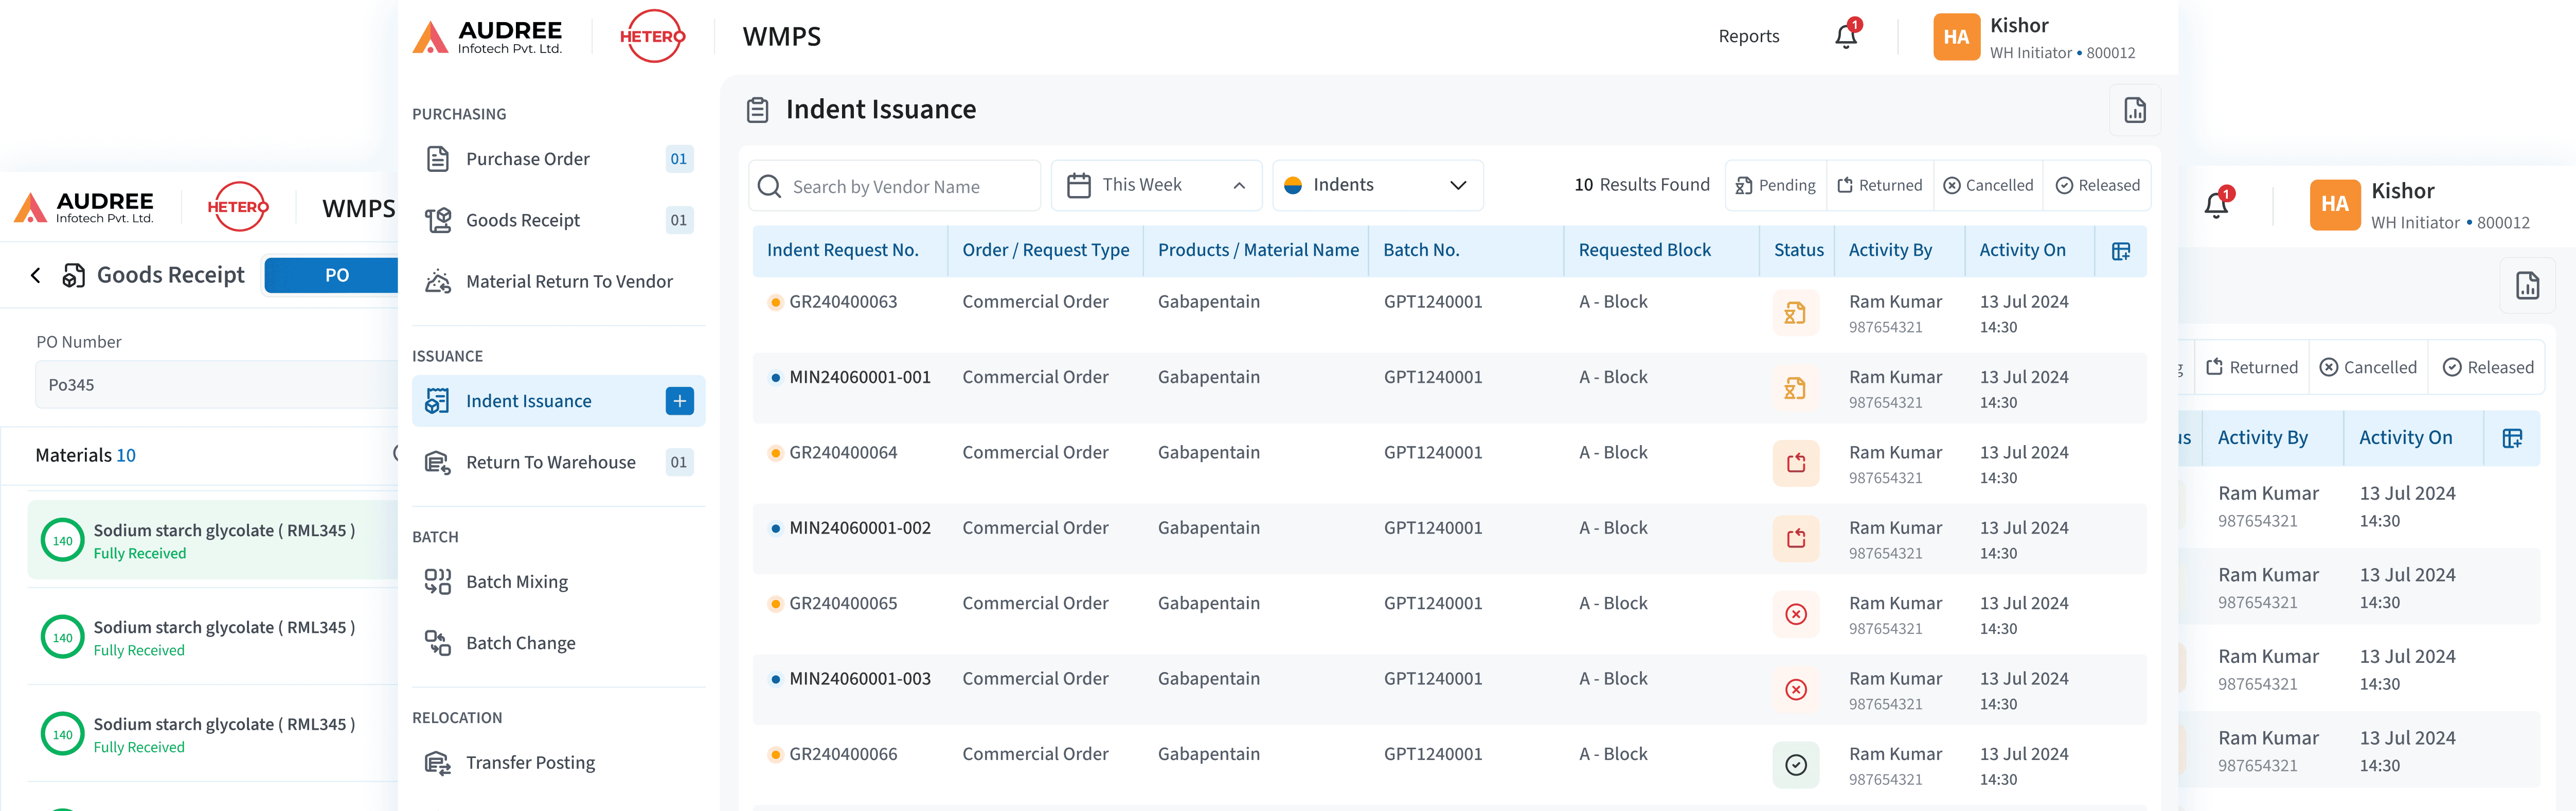2576x811 pixels.
Task: Click the released status icon for GR240400066
Action: (1795, 765)
